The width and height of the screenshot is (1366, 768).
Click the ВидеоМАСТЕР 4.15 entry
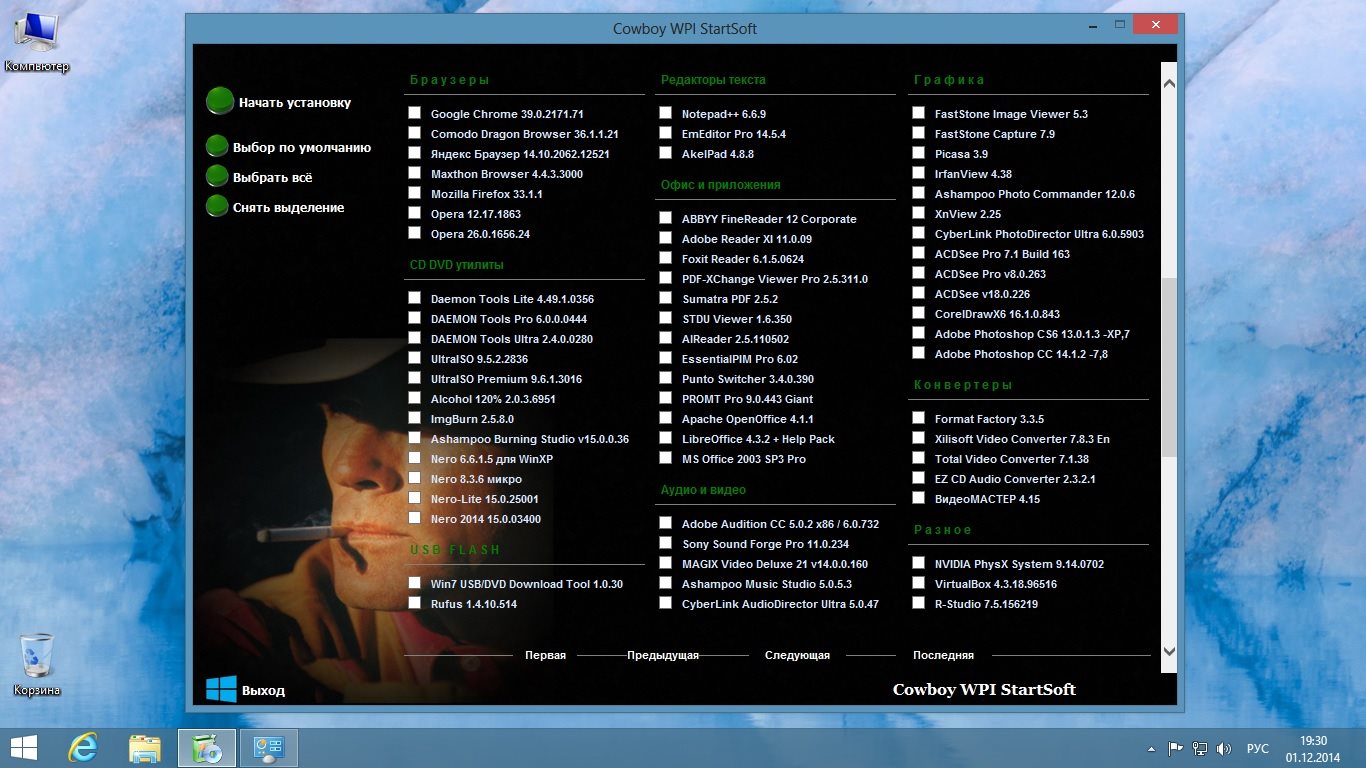tap(987, 499)
